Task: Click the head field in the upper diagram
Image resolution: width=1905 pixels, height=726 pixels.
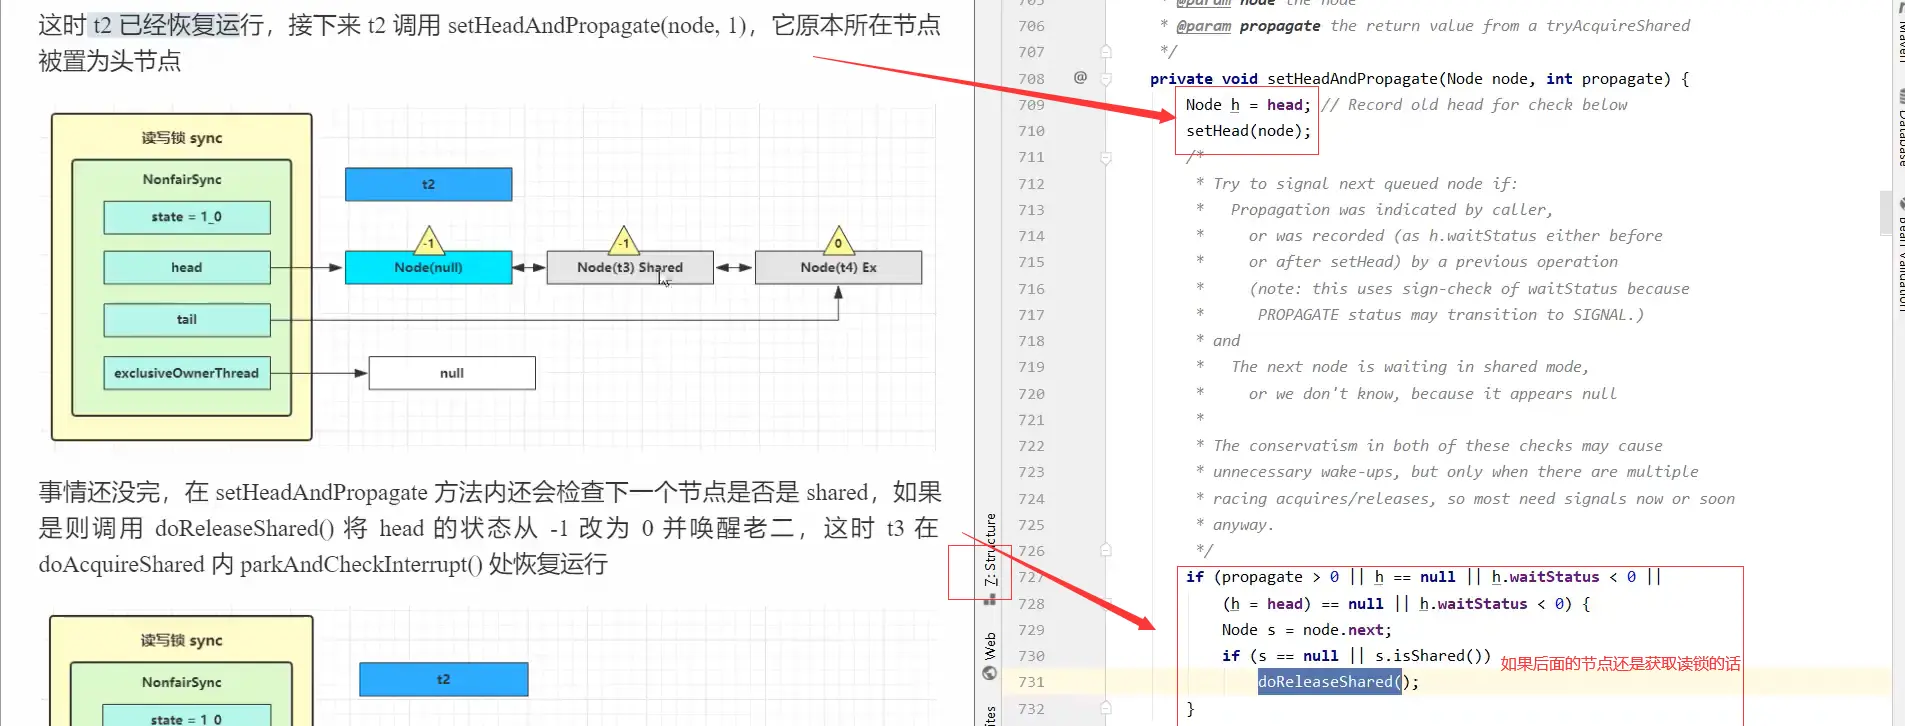Action: [187, 267]
